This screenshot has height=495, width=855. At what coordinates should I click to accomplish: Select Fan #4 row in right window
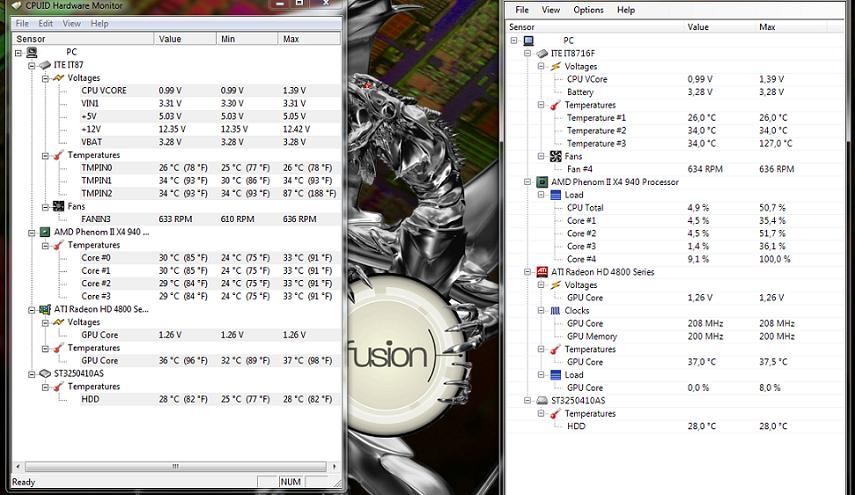coord(676,169)
